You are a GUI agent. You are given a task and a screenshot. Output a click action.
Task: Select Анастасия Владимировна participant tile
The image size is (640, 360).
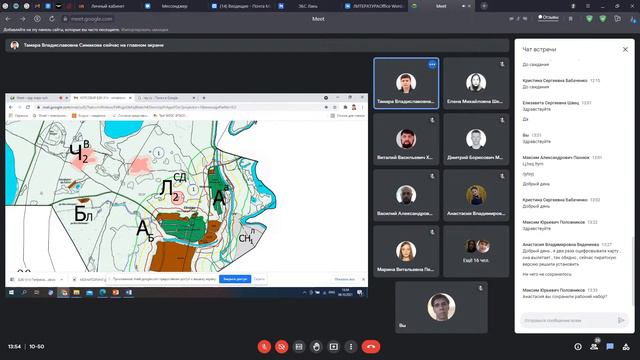tap(476, 195)
